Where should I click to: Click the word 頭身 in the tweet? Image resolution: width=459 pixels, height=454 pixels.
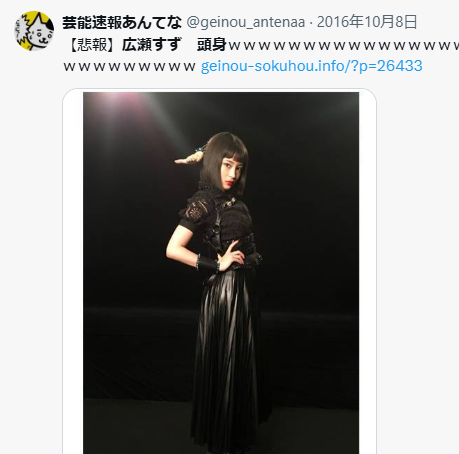point(212,45)
